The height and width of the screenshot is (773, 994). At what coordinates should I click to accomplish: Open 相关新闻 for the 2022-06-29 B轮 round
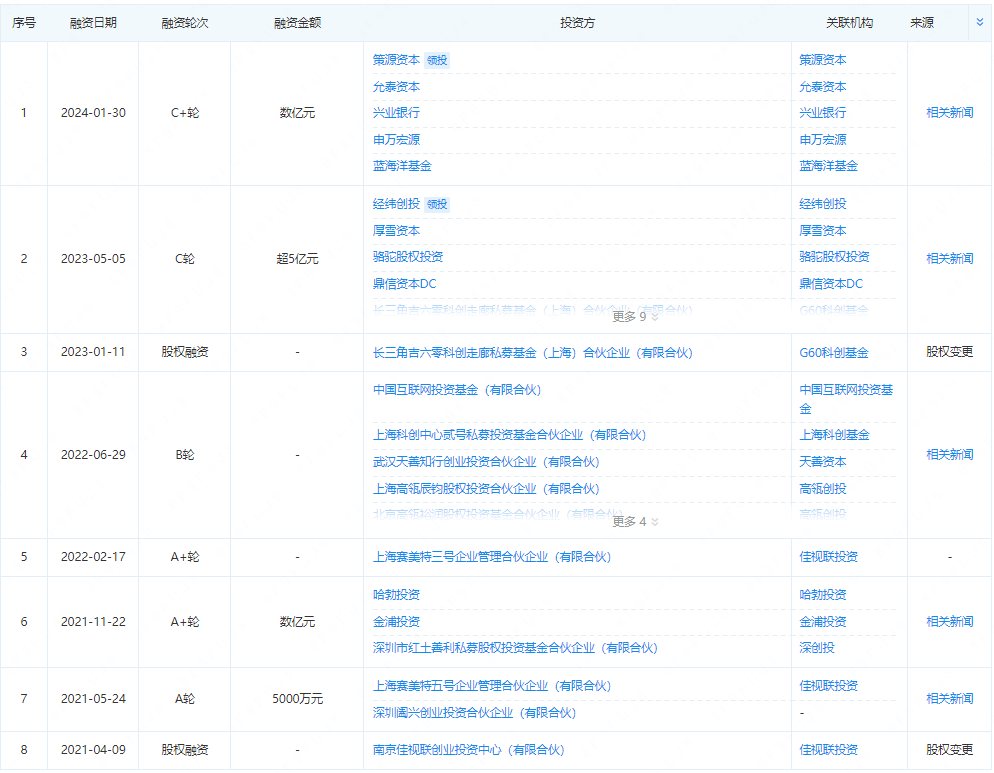tap(950, 455)
